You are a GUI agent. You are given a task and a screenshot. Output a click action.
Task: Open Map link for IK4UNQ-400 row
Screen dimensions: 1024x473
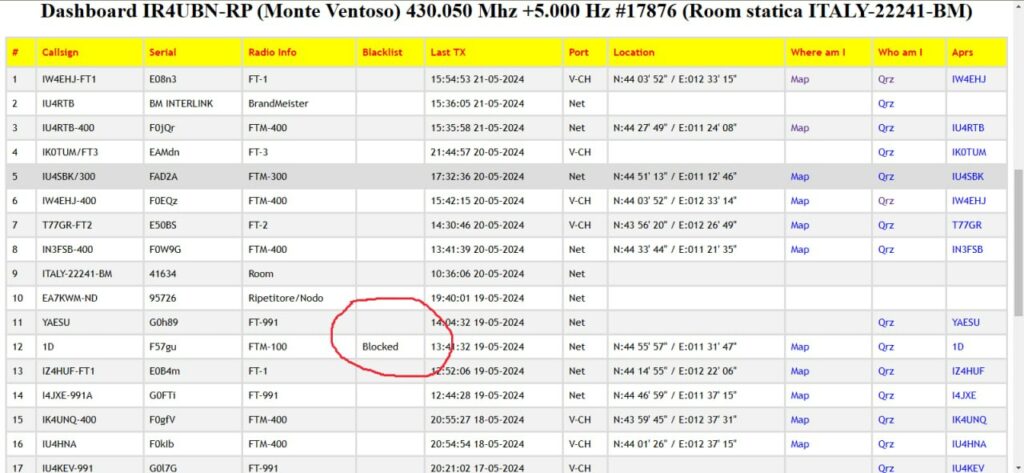[x=799, y=419]
